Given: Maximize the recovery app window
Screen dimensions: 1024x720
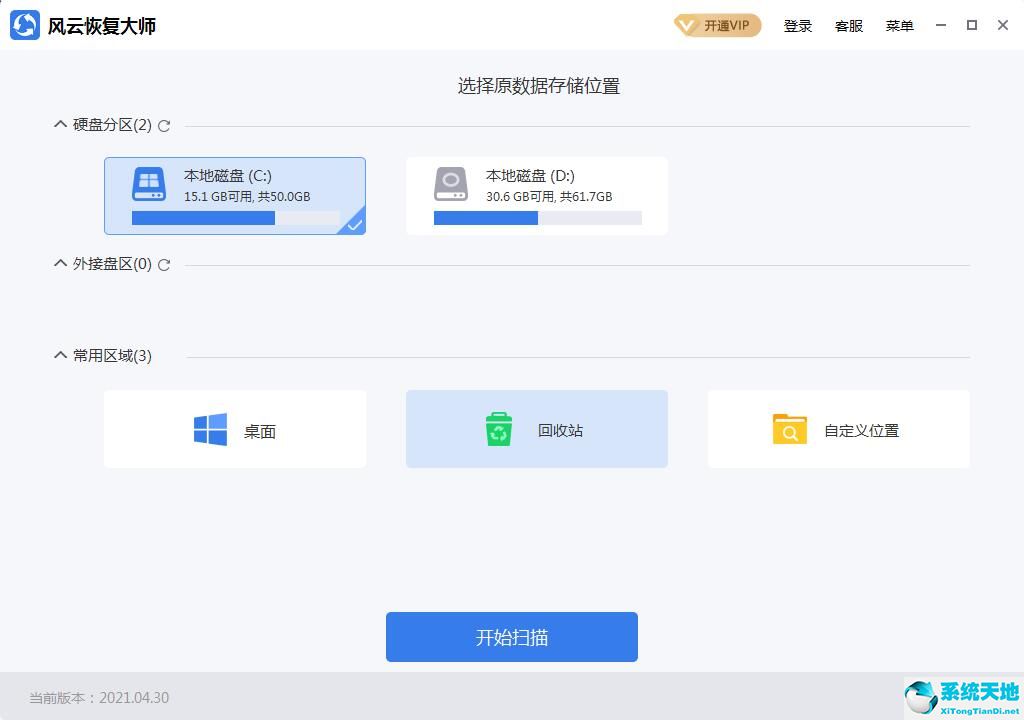Looking at the screenshot, I should (972, 25).
